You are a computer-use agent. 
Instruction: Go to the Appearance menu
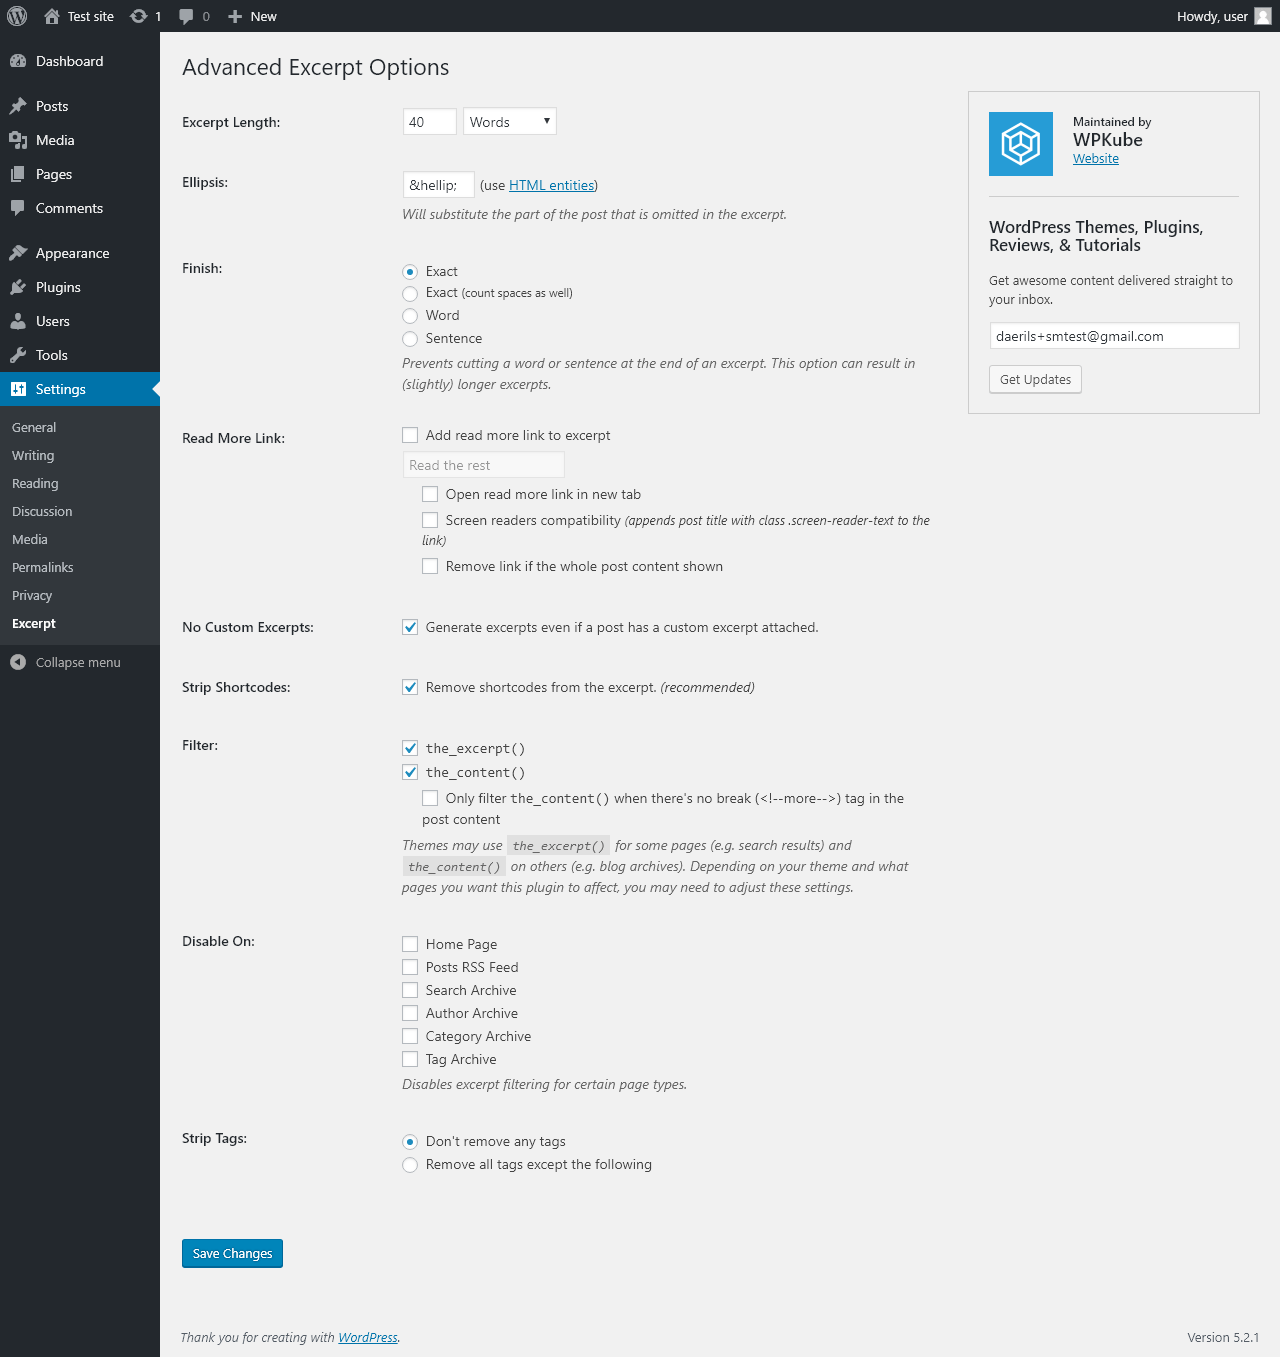coord(72,253)
